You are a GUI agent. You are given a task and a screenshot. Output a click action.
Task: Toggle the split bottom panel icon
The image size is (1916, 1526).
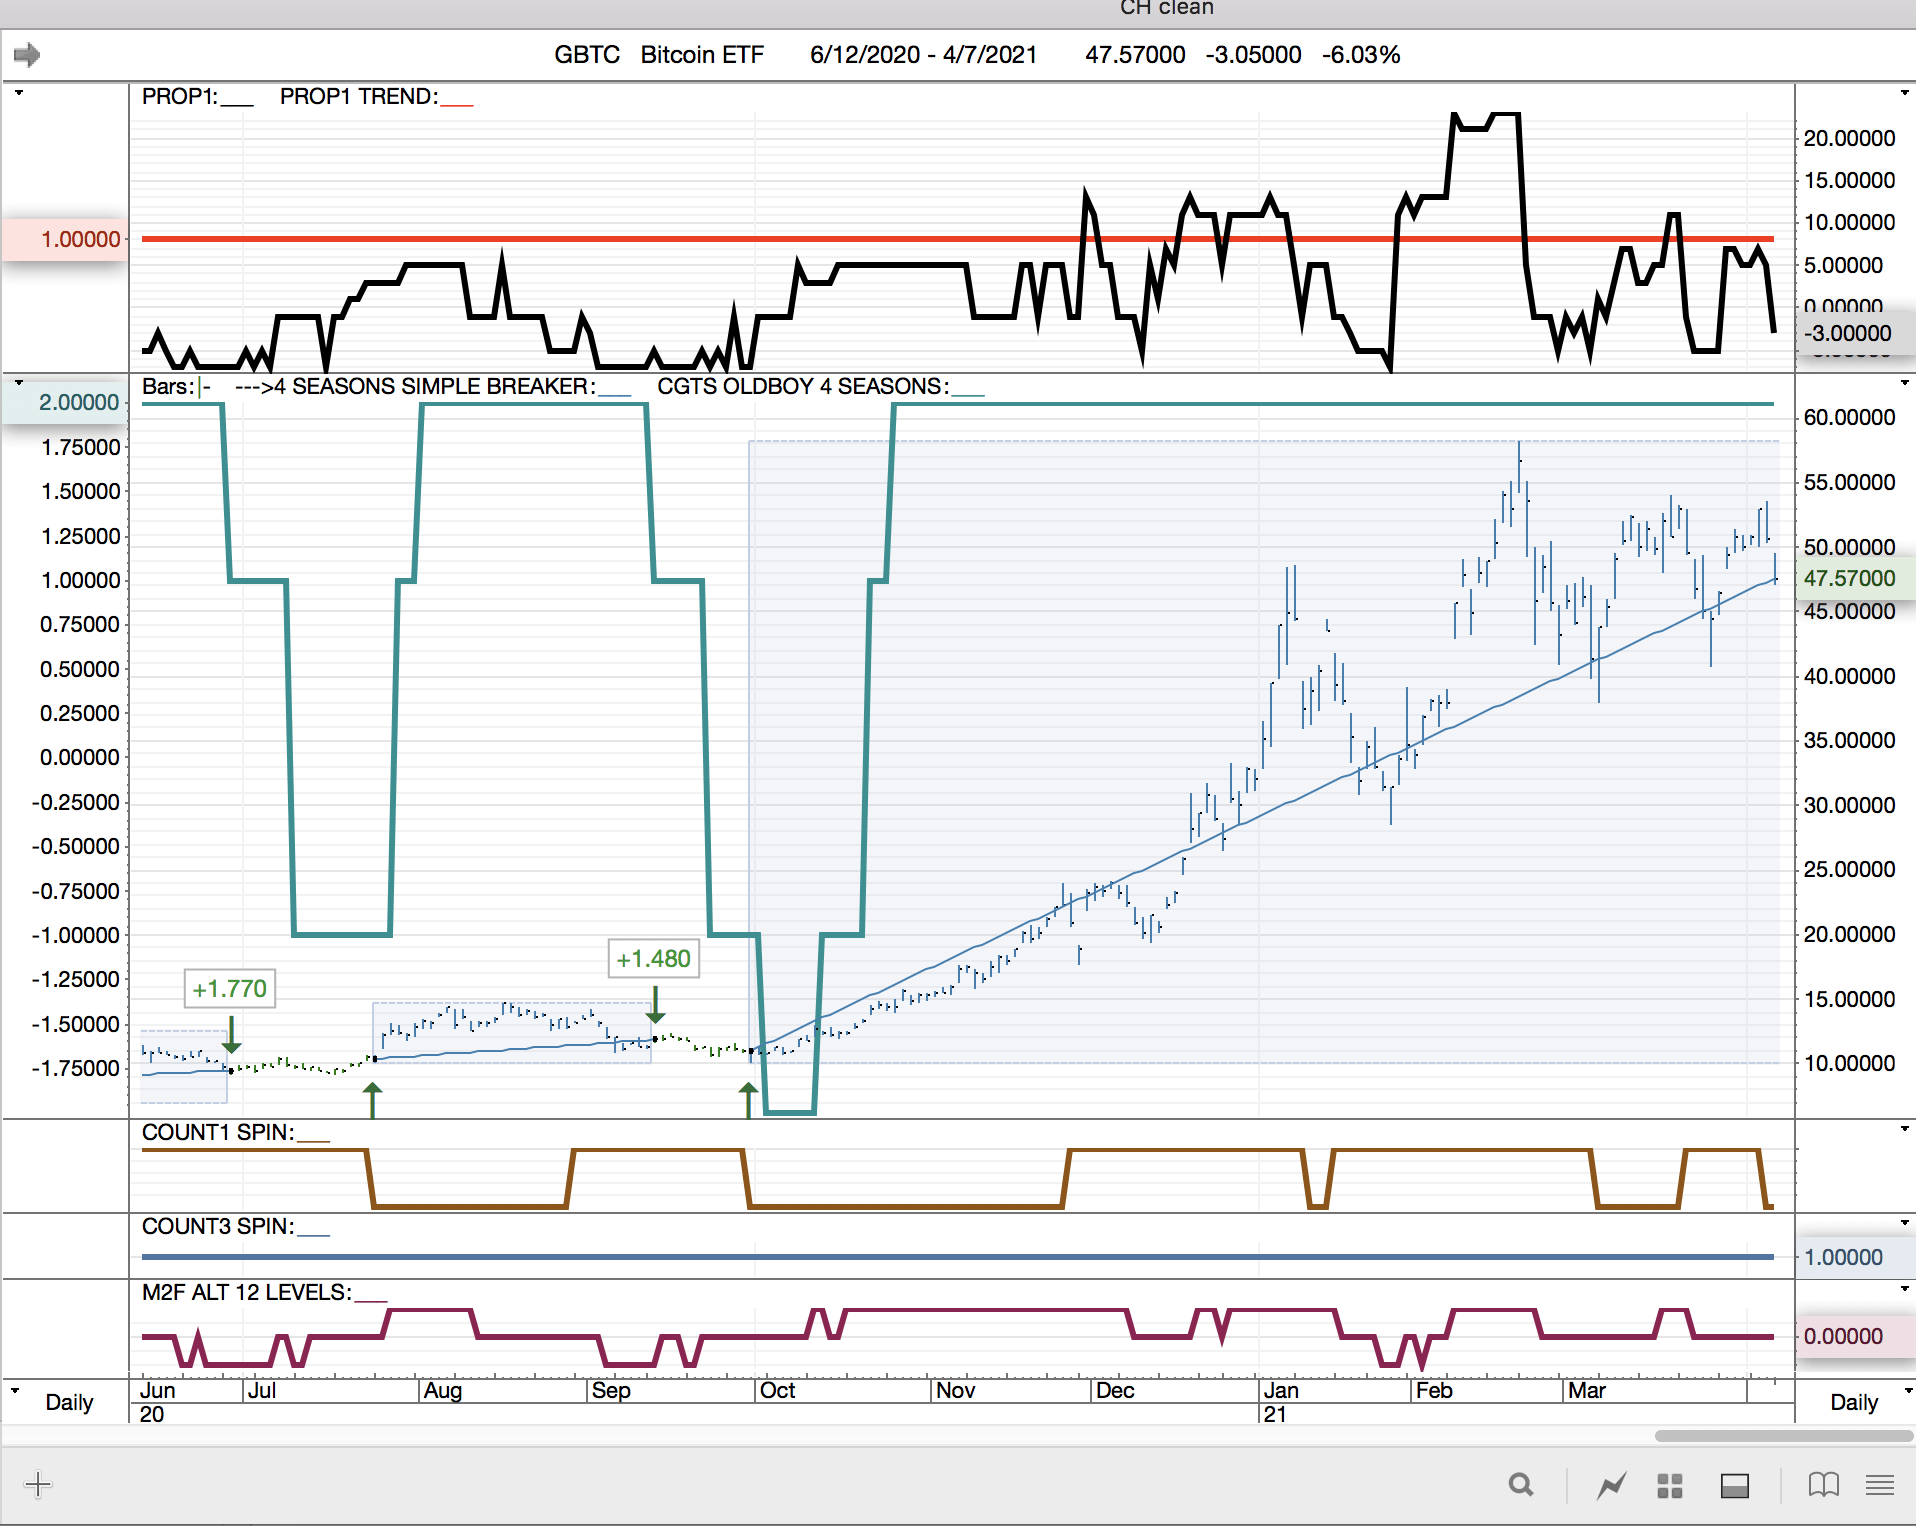(x=1735, y=1486)
